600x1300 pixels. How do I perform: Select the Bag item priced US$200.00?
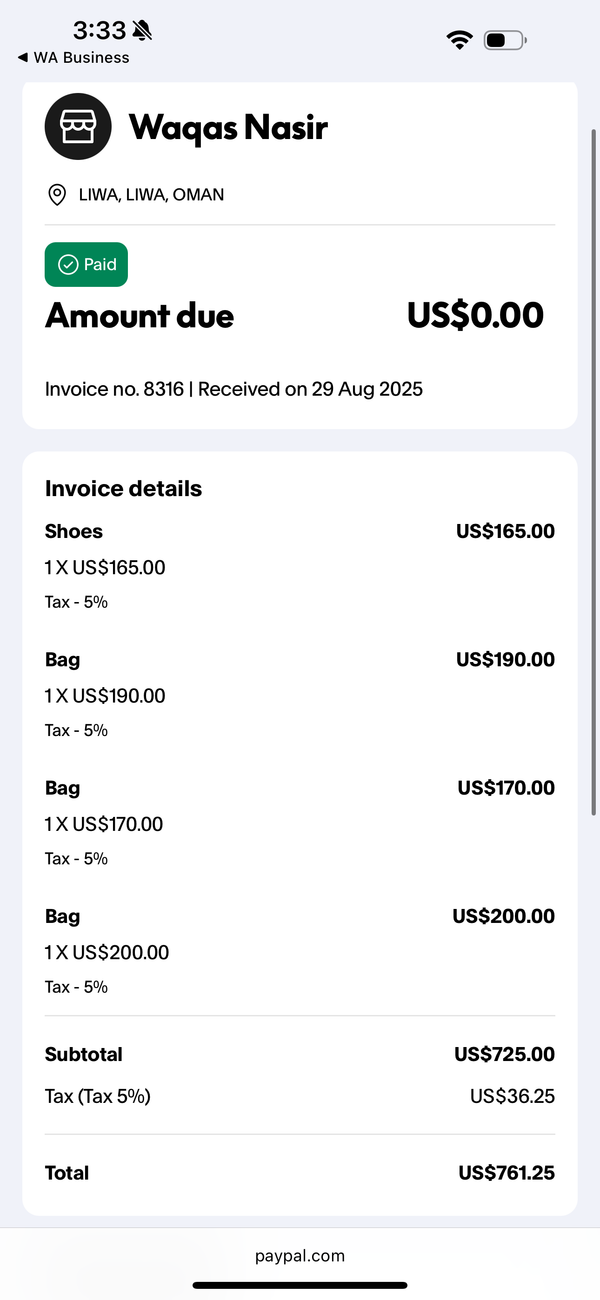point(300,950)
